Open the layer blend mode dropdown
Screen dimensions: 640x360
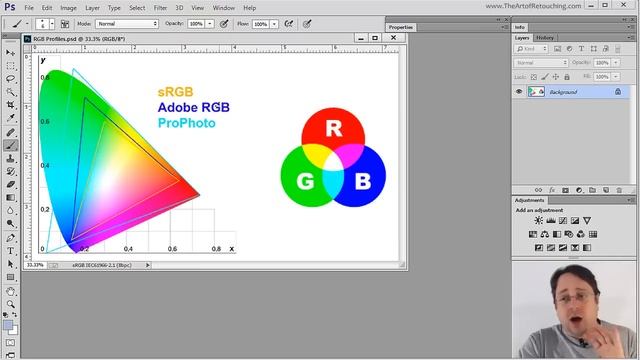click(x=540, y=63)
